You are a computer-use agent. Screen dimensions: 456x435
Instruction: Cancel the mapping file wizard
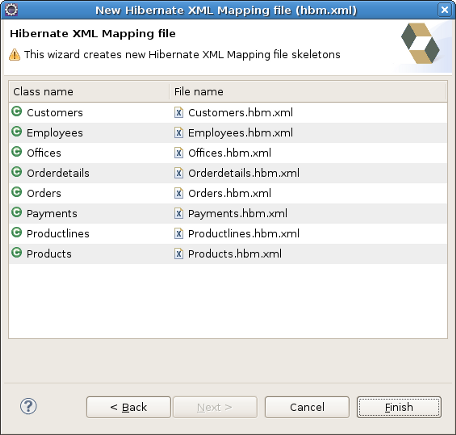[x=307, y=407]
